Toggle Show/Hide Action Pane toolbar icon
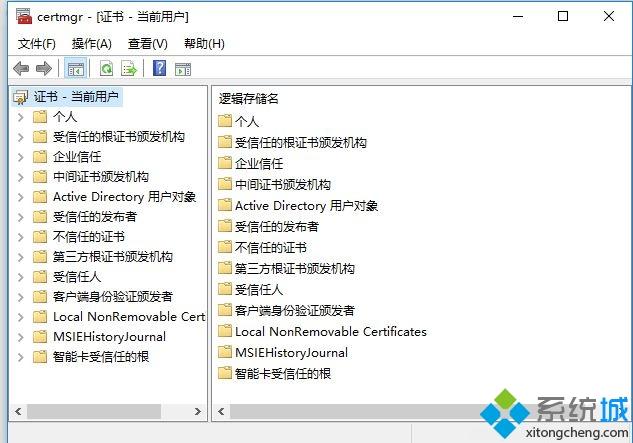Screen dimensions: 633x443 click(183, 69)
